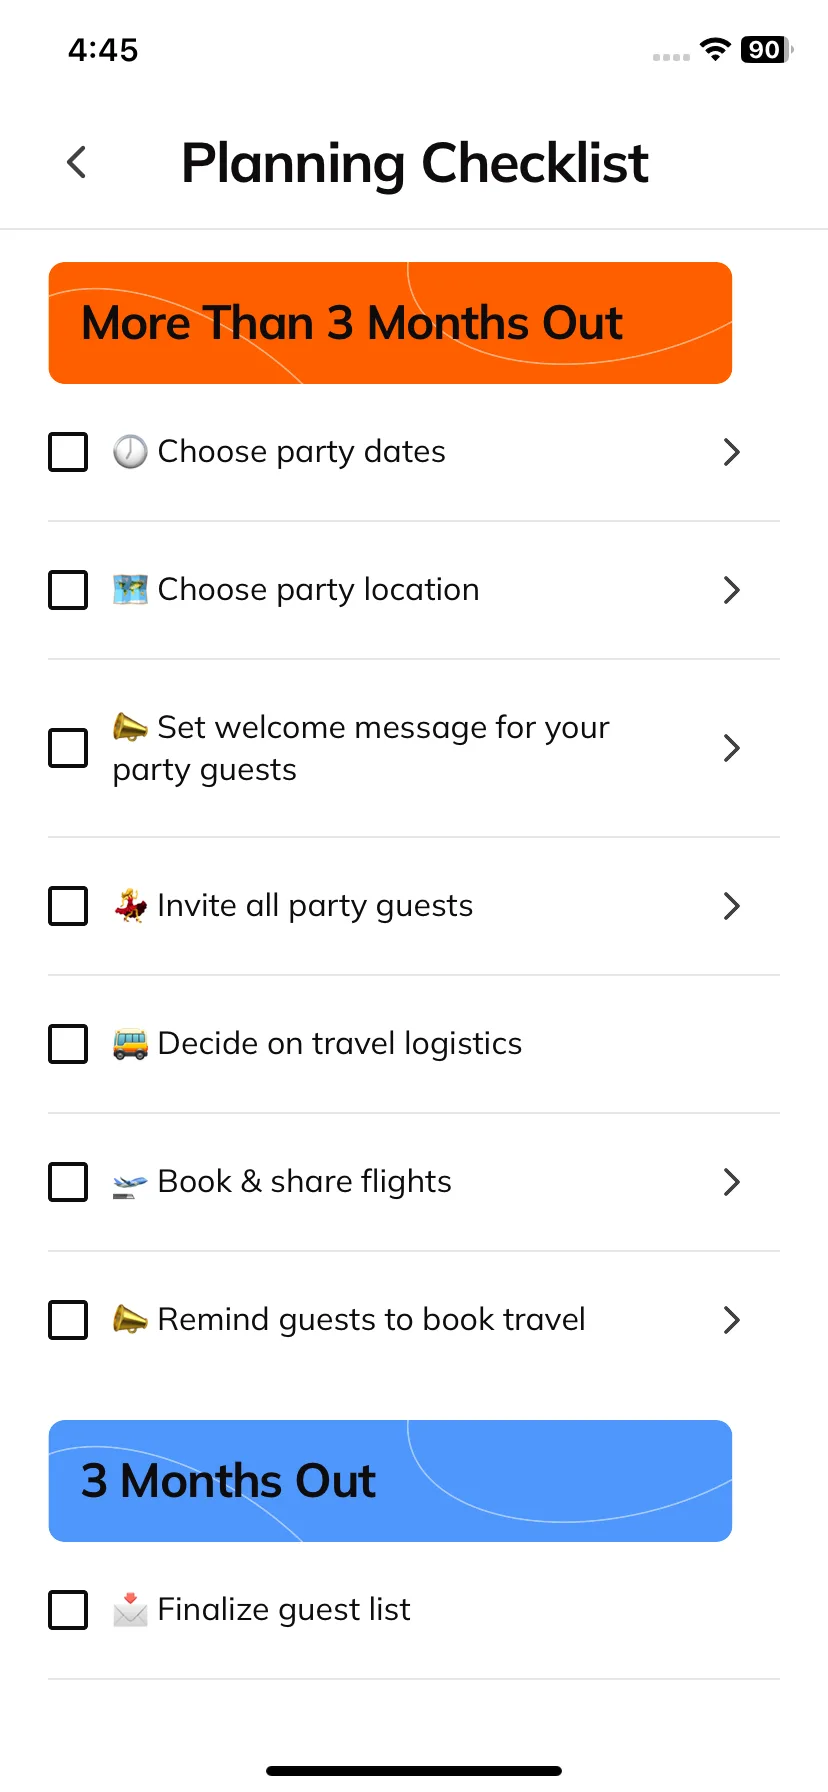Go back using the left arrow icon
This screenshot has width=828, height=1792.
pyautogui.click(x=76, y=162)
